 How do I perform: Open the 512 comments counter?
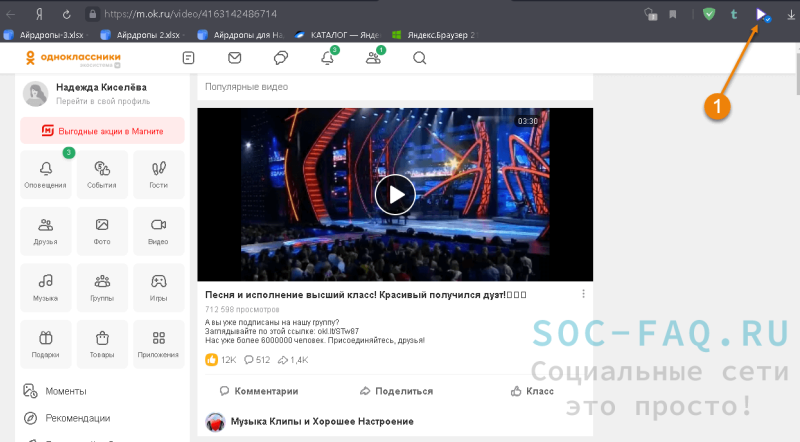tap(257, 360)
